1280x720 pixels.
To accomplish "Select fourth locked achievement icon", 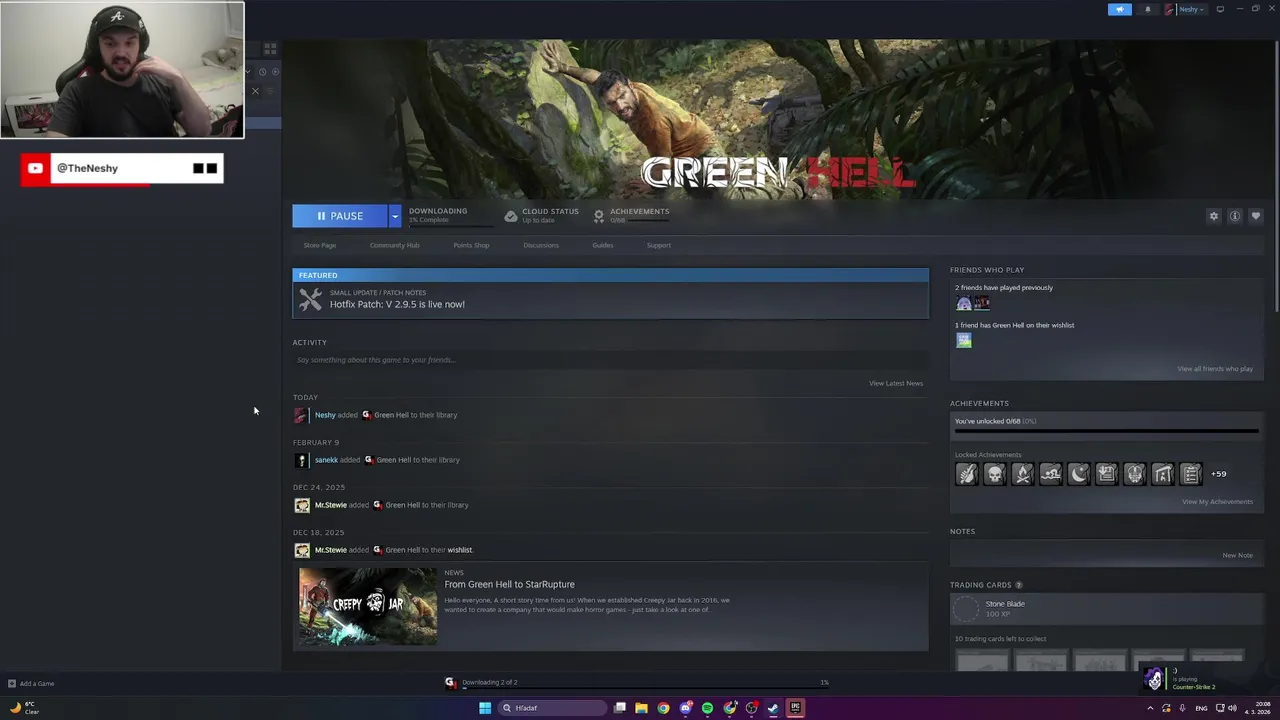I will (1051, 474).
